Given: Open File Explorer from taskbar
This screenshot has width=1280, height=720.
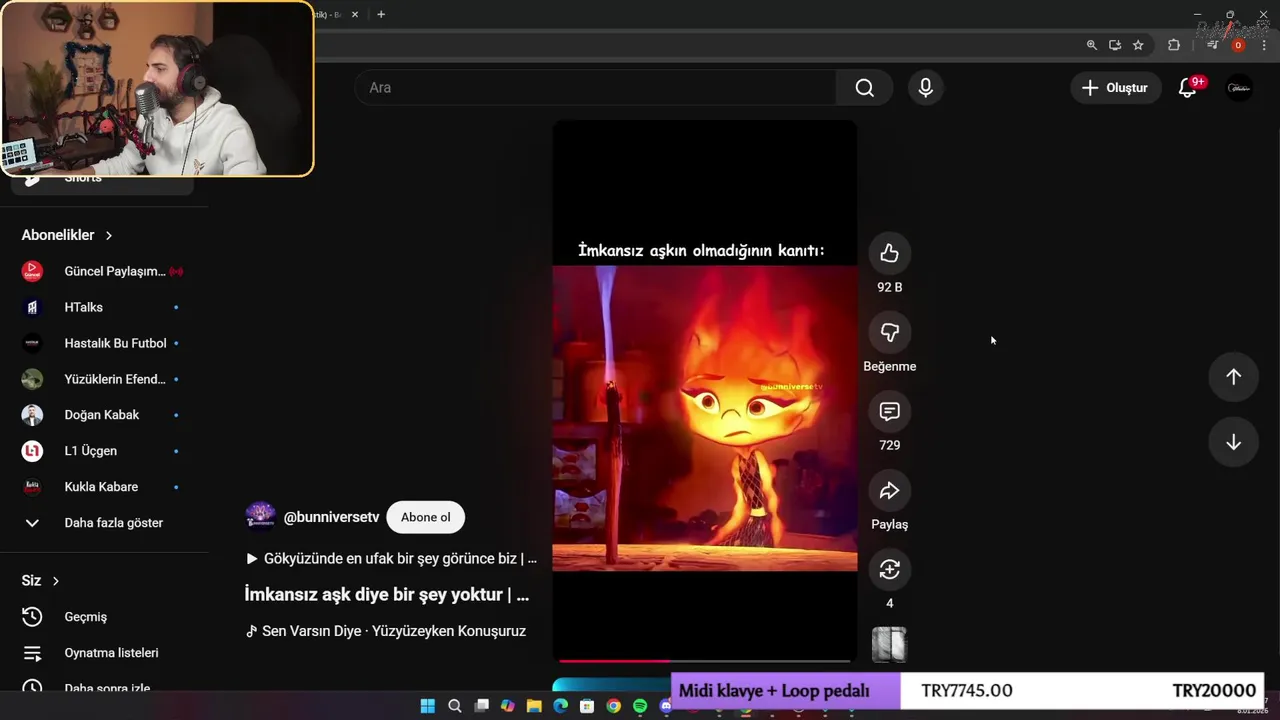Looking at the screenshot, I should point(534,706).
